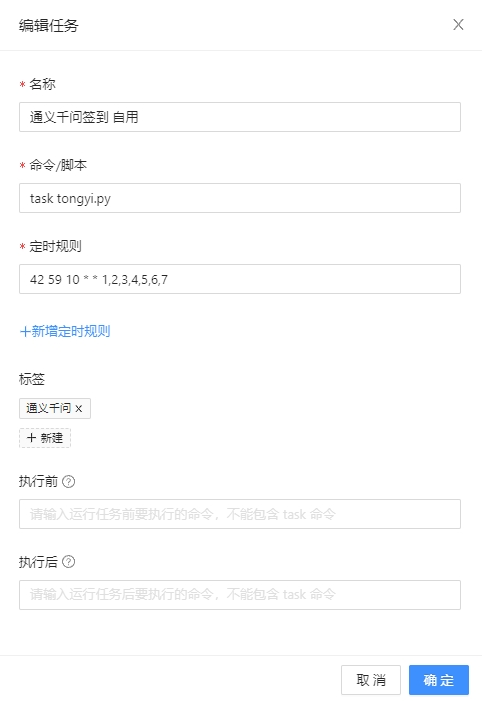Click the 标签 section label
Image resolution: width=482 pixels, height=701 pixels.
coord(32,379)
